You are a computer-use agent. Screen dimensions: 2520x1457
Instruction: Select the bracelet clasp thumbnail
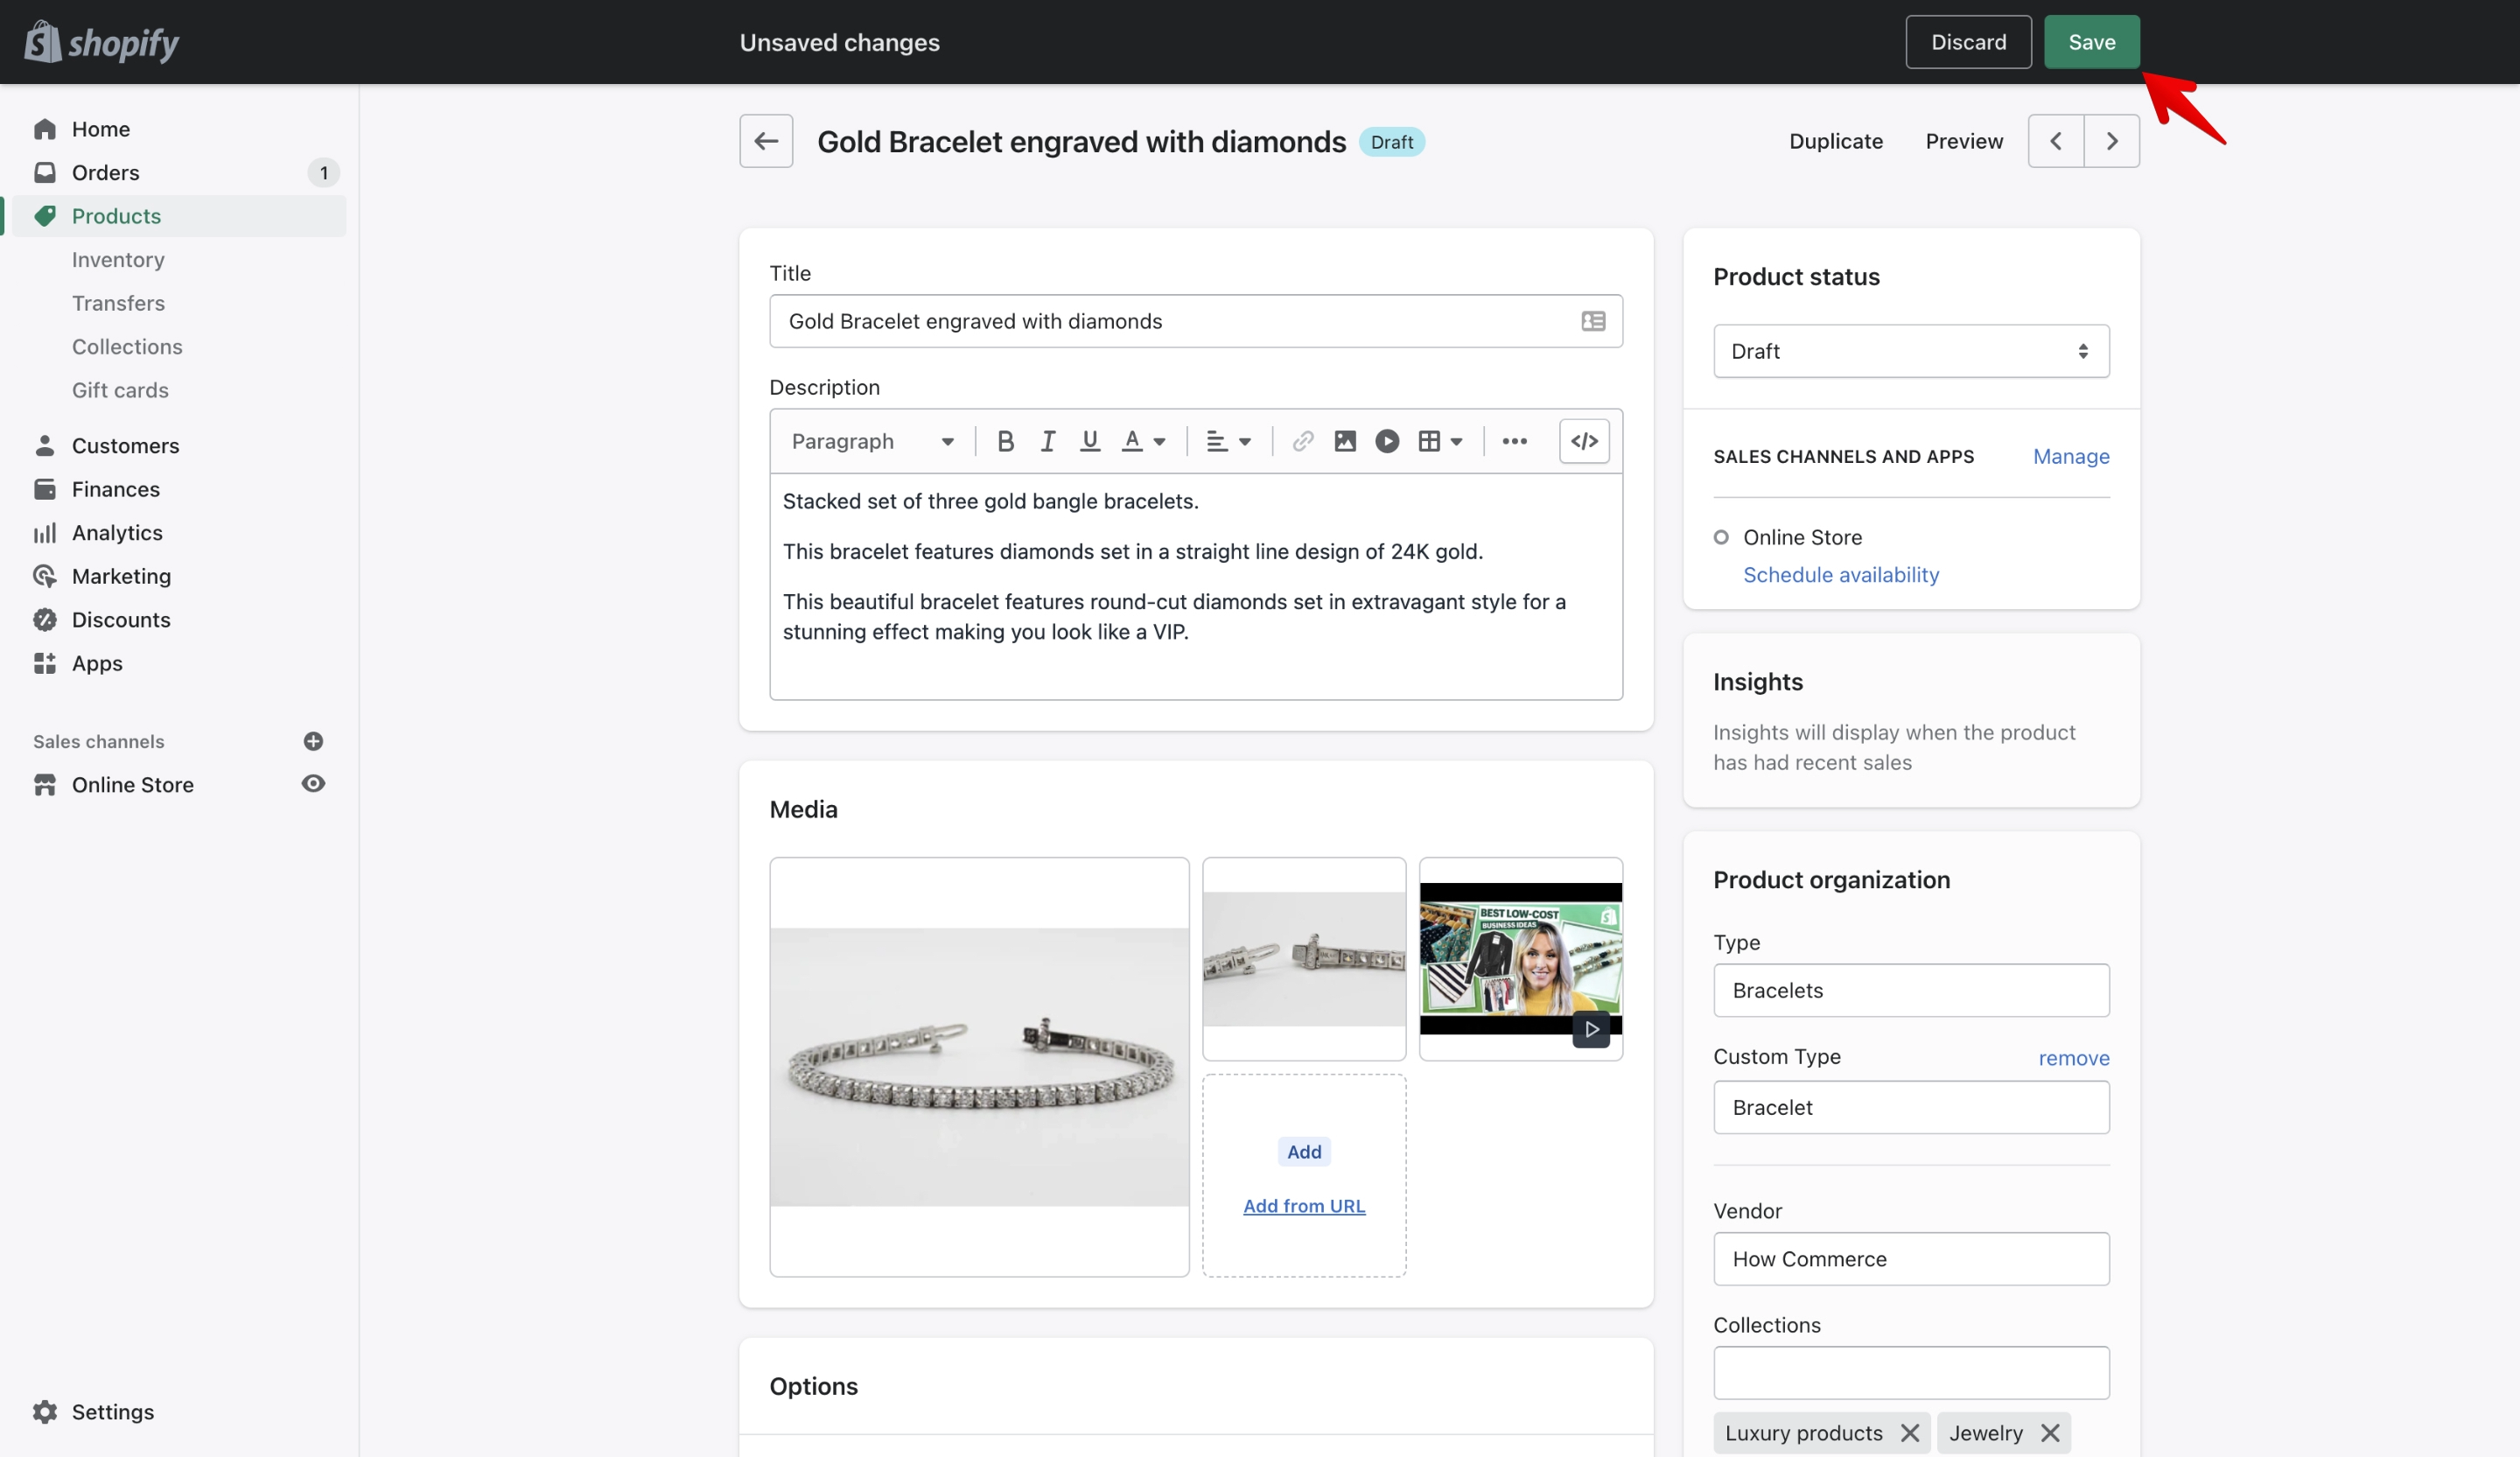pos(1304,958)
